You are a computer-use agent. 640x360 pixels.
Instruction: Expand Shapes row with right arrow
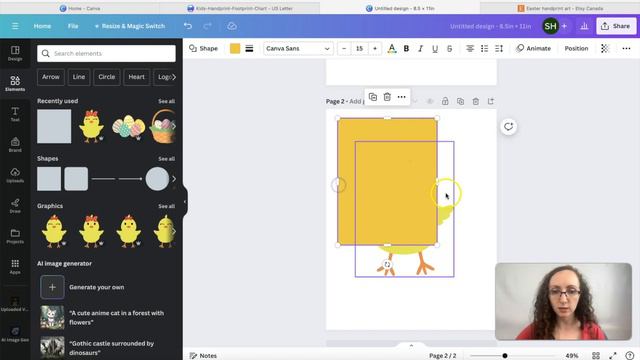click(x=174, y=179)
